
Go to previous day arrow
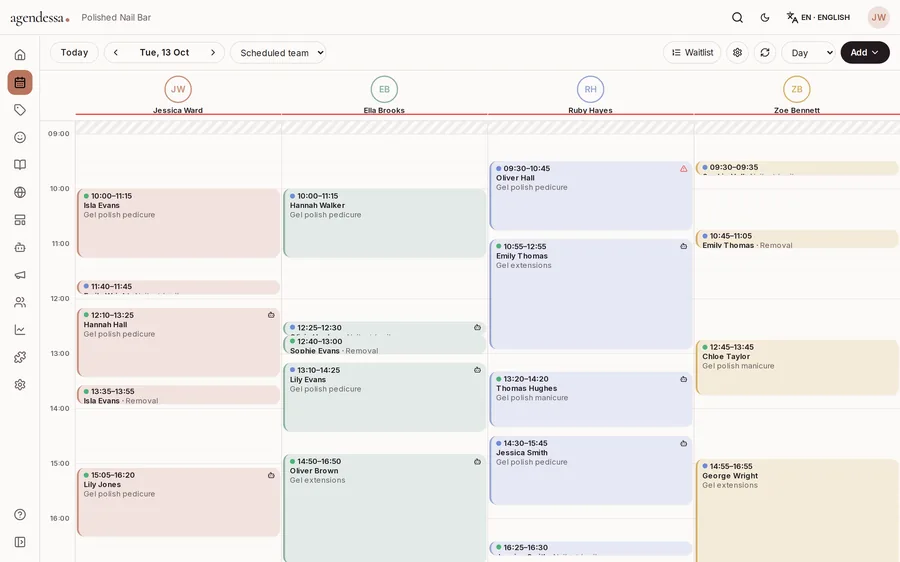tap(115, 52)
